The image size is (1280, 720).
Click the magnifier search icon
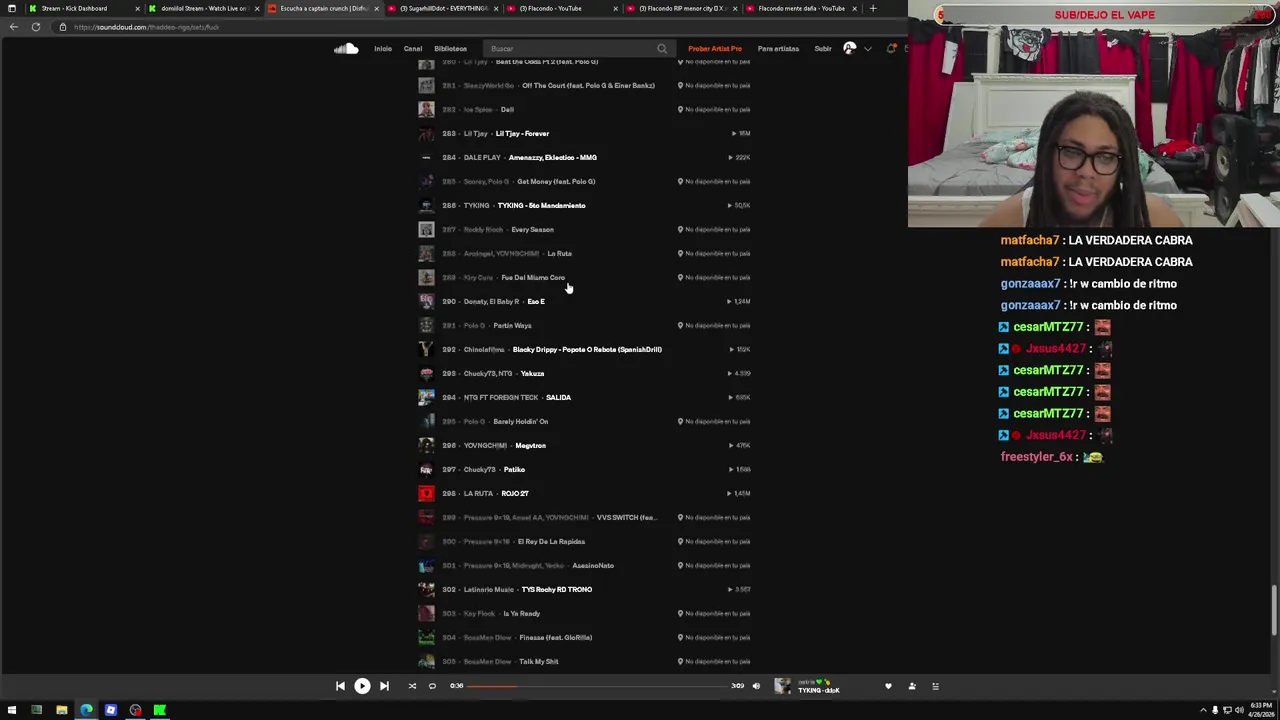click(662, 48)
